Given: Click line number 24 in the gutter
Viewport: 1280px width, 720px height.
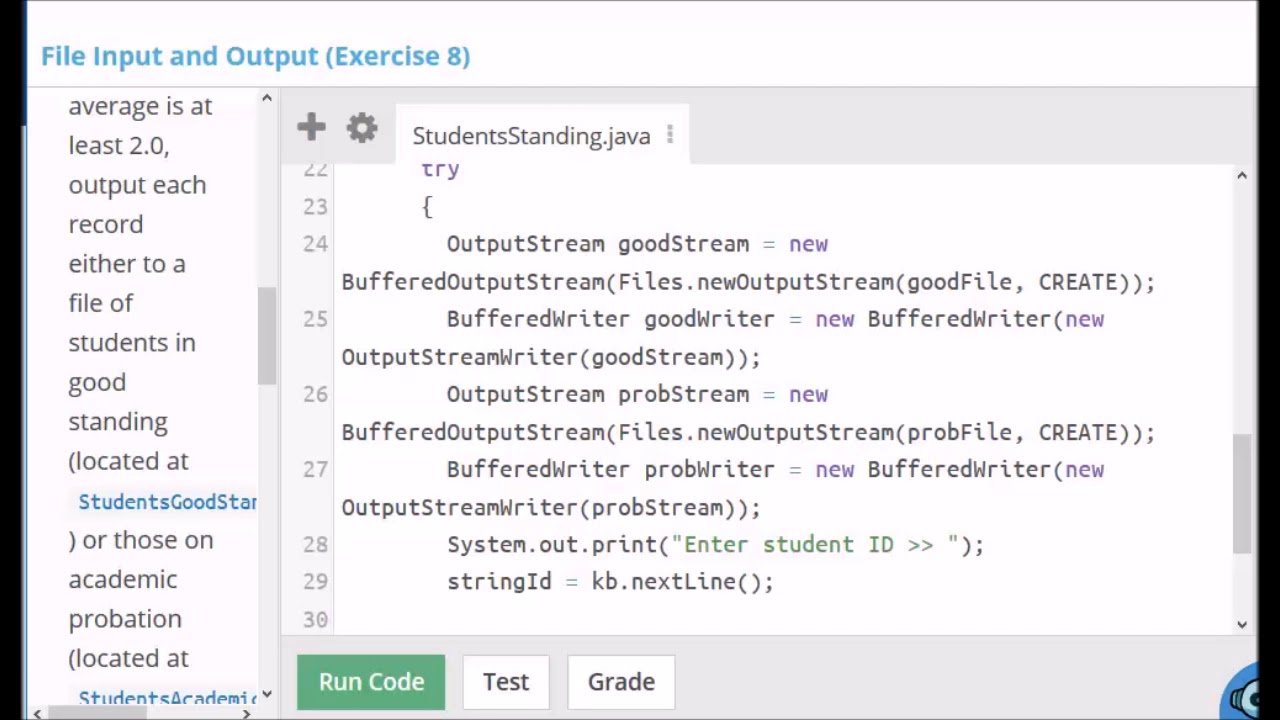Looking at the screenshot, I should click(315, 244).
